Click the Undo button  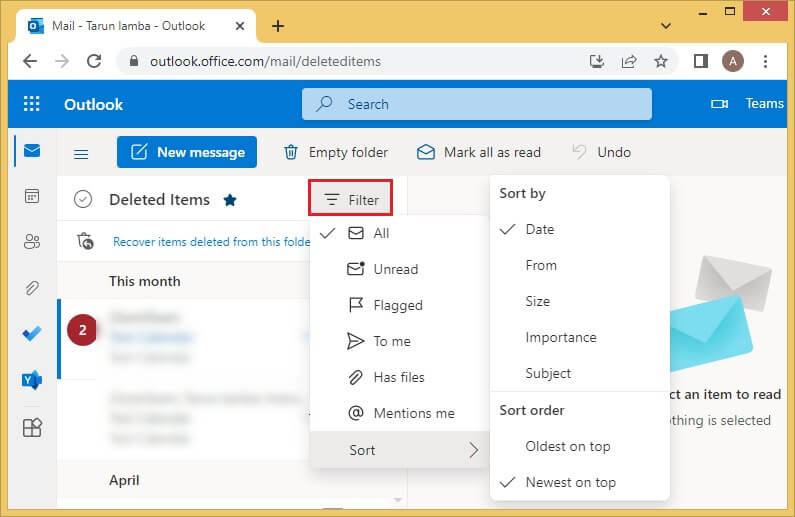602,153
